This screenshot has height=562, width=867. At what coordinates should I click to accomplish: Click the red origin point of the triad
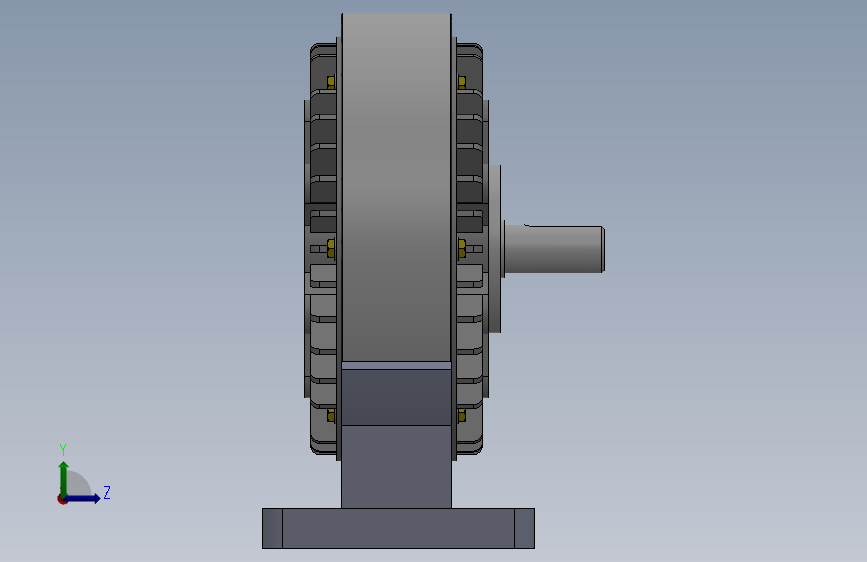(x=62, y=500)
